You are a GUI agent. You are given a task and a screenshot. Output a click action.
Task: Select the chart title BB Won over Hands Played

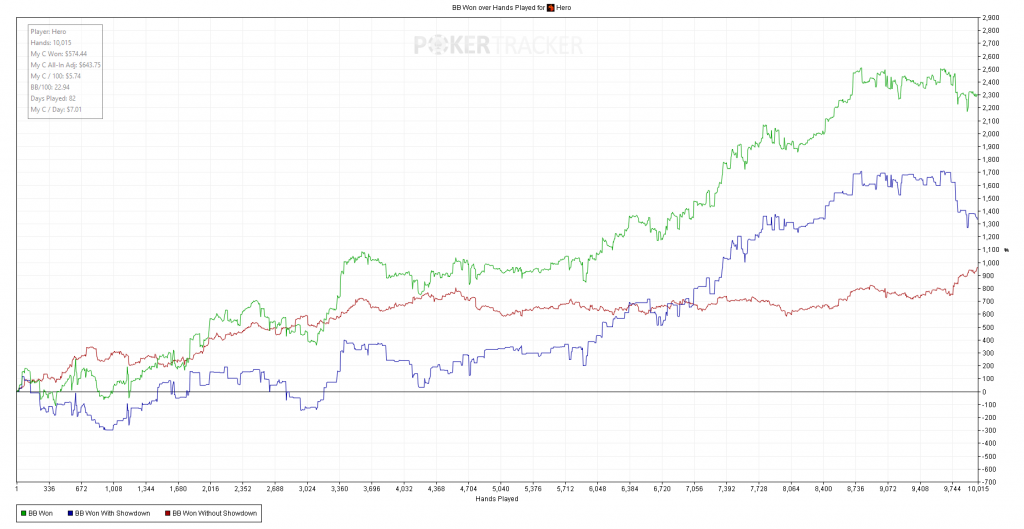(x=494, y=8)
